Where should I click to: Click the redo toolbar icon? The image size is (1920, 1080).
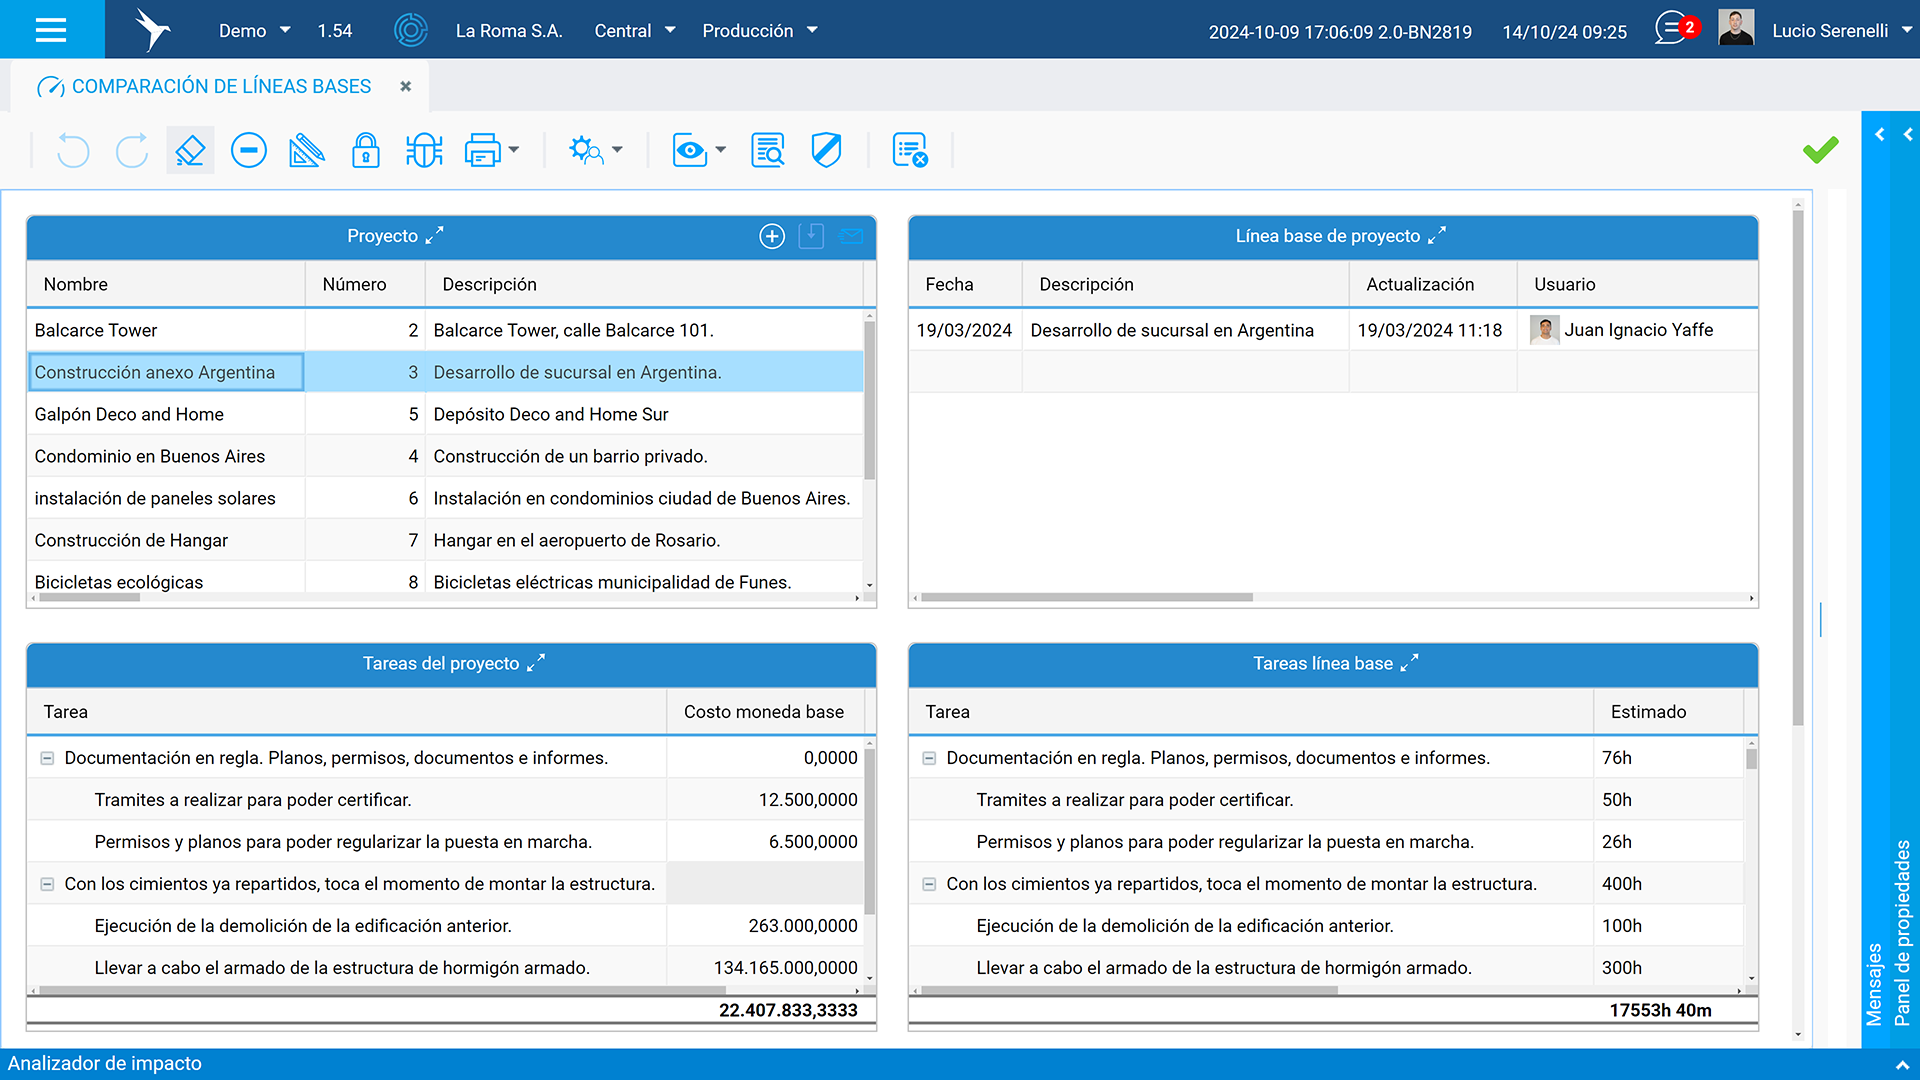click(131, 151)
